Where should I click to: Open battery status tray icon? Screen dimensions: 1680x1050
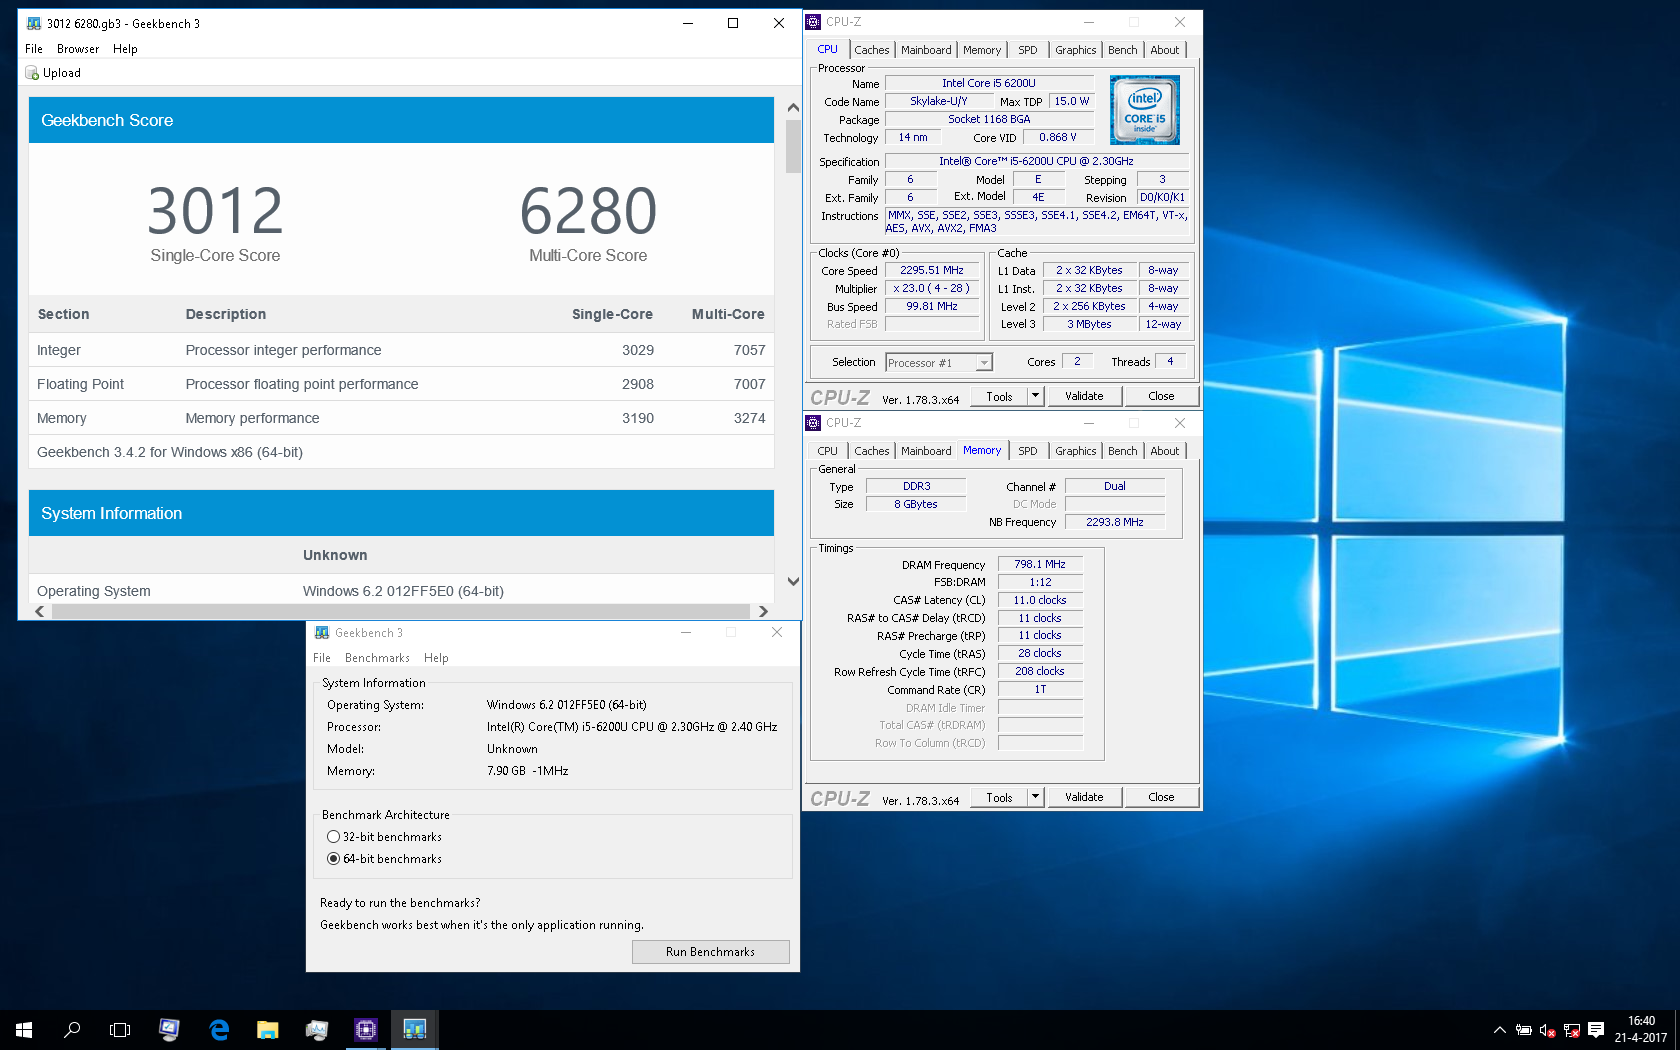click(1523, 1030)
